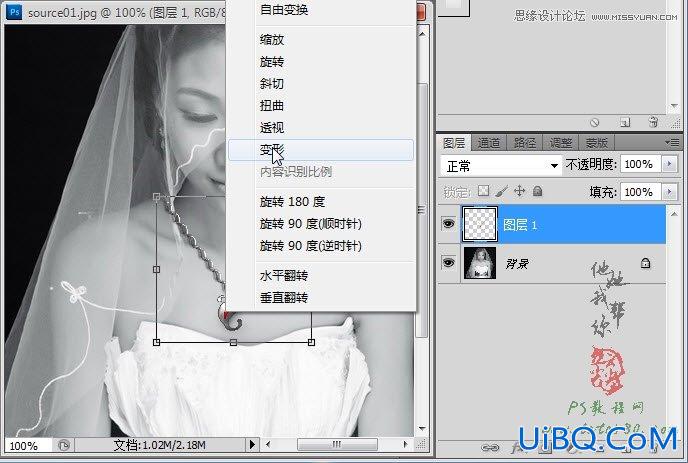688x463 pixels.
Task: Toggle lock position move icon
Action: (520, 191)
